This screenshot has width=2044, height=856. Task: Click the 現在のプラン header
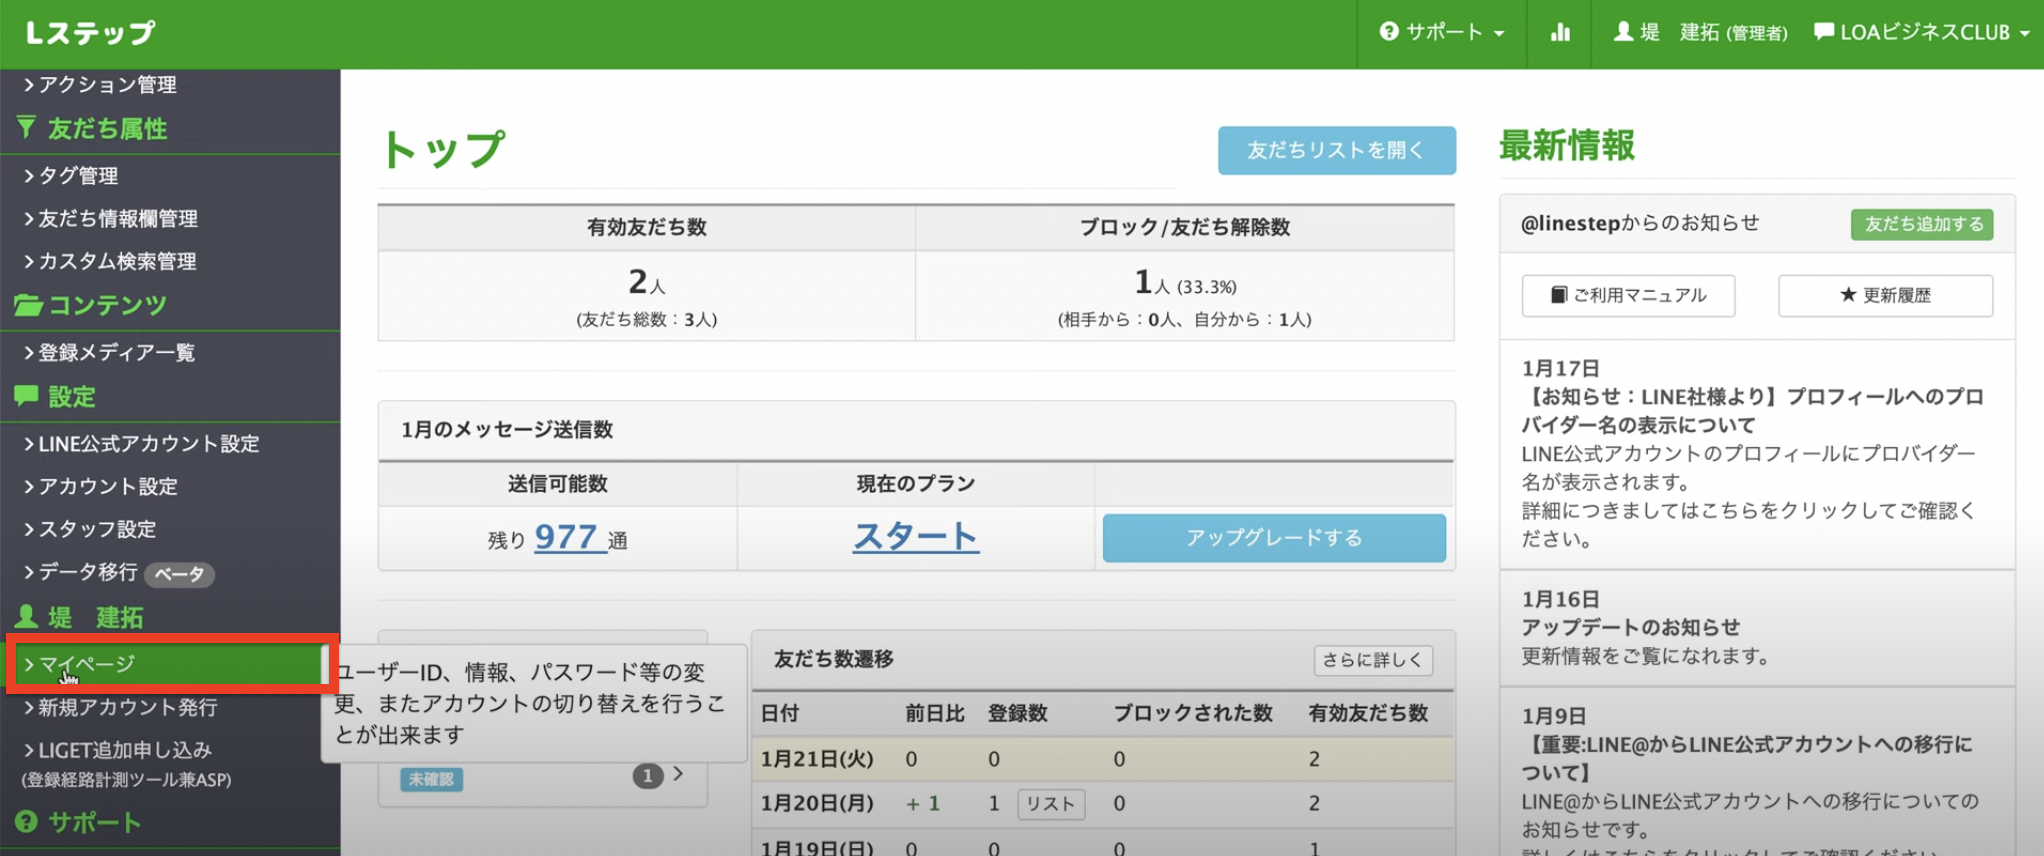(916, 484)
